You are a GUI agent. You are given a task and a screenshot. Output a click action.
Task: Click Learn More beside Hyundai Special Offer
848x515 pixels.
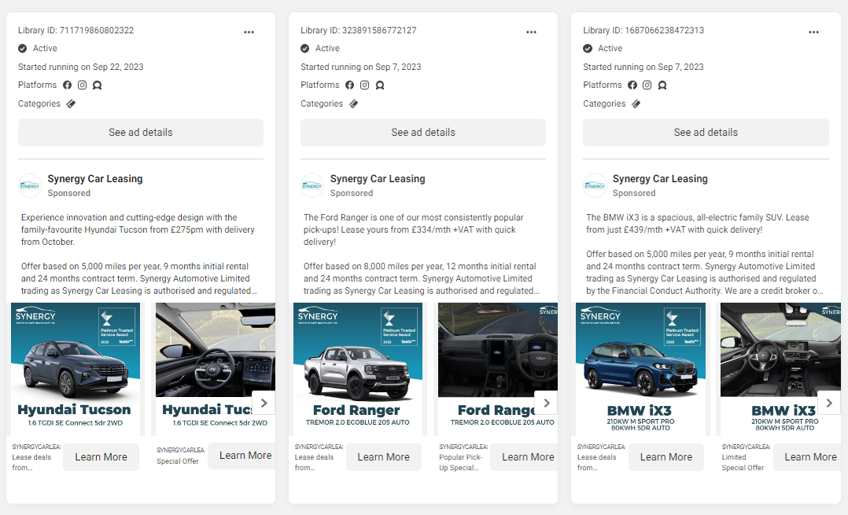(x=242, y=455)
